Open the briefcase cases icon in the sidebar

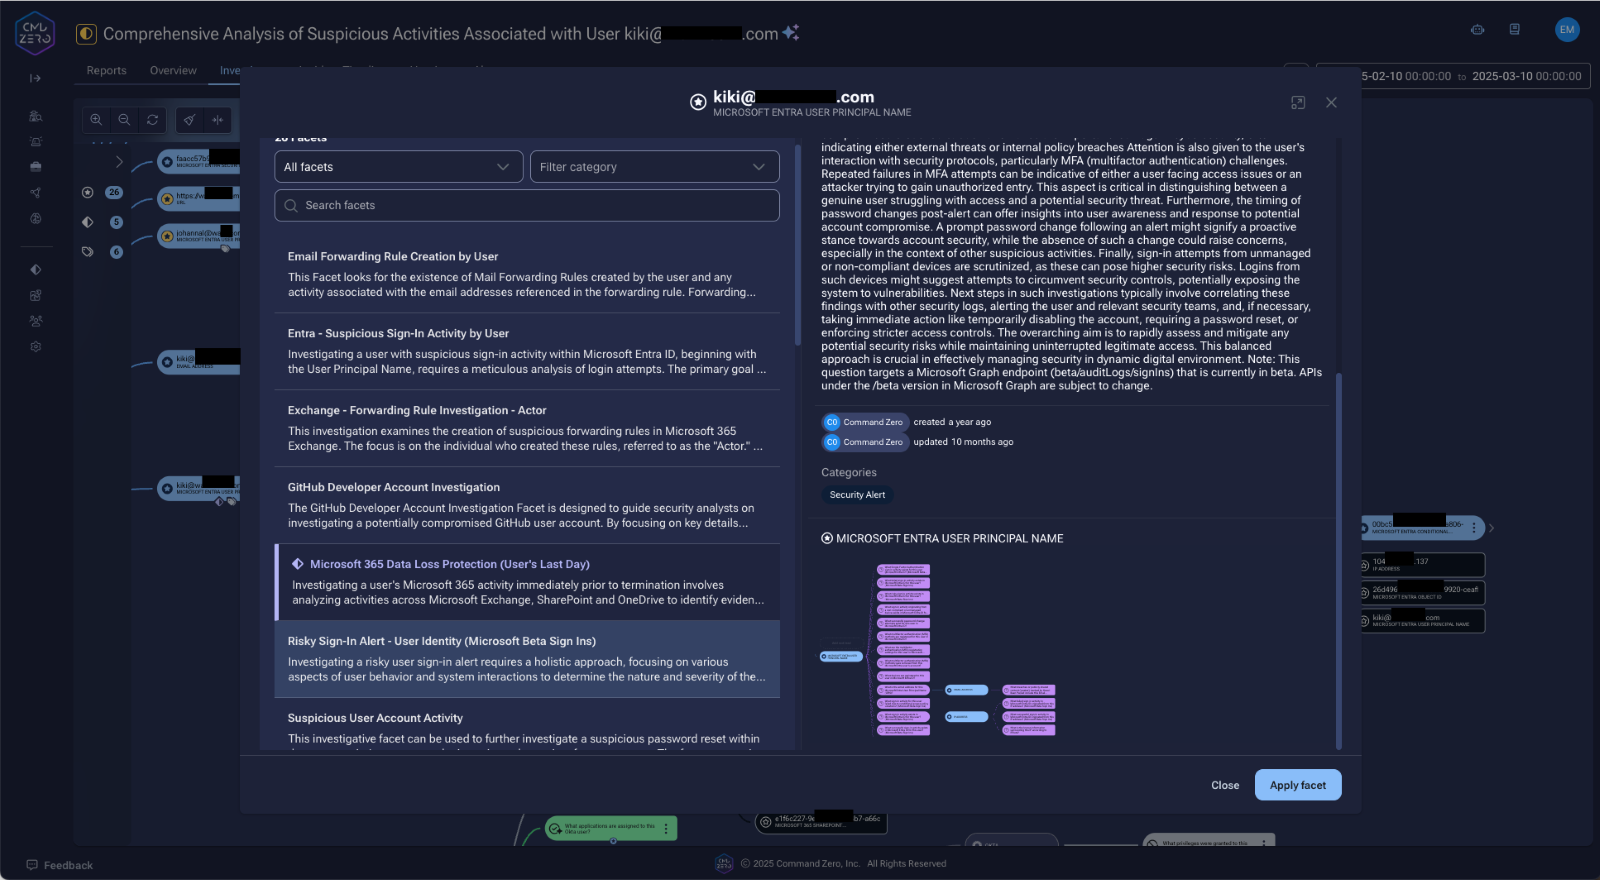(36, 167)
